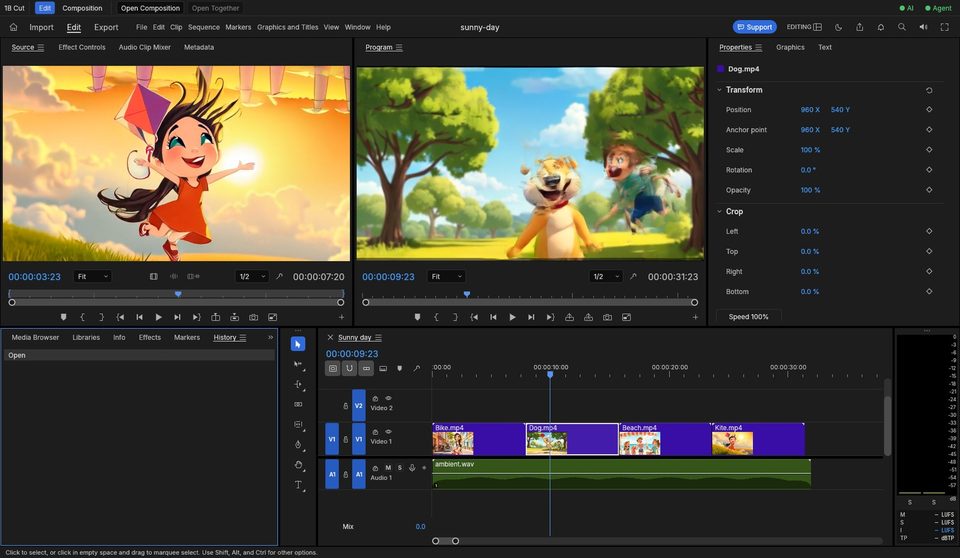
Task: Switch to Effect Controls tab
Action: click(81, 47)
